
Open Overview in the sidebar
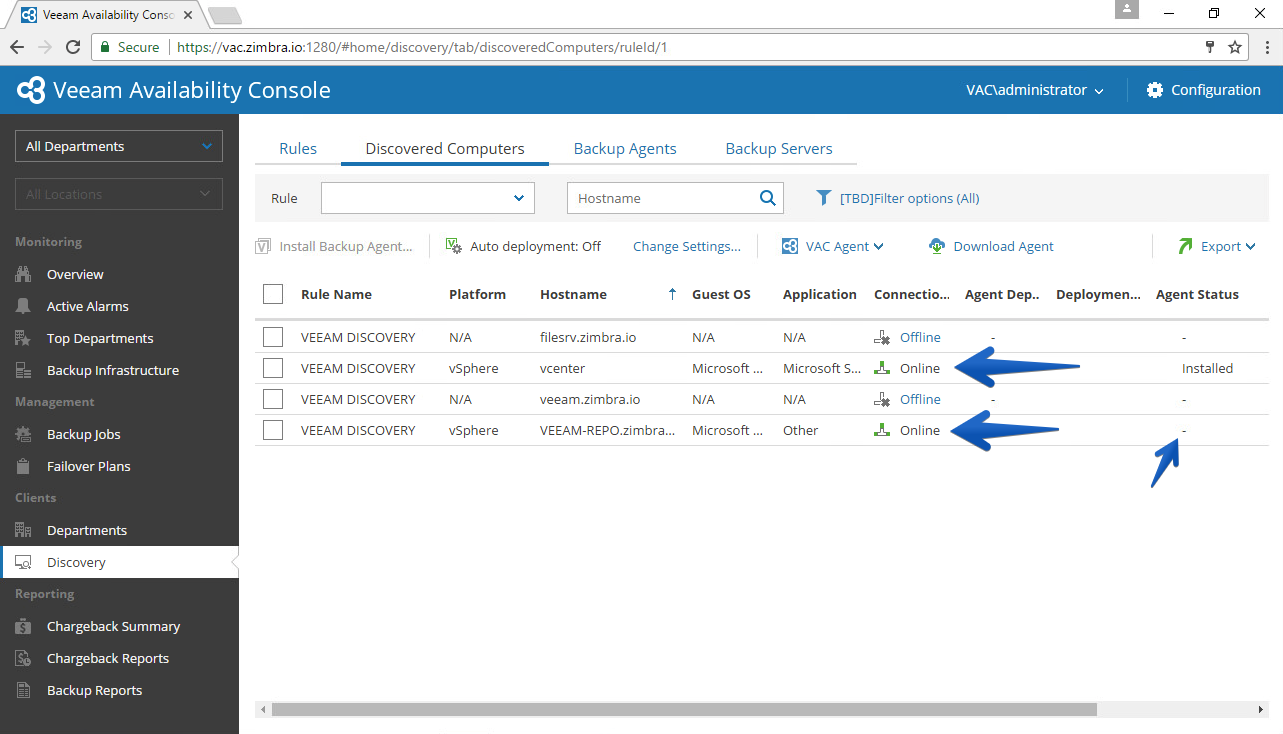[75, 274]
